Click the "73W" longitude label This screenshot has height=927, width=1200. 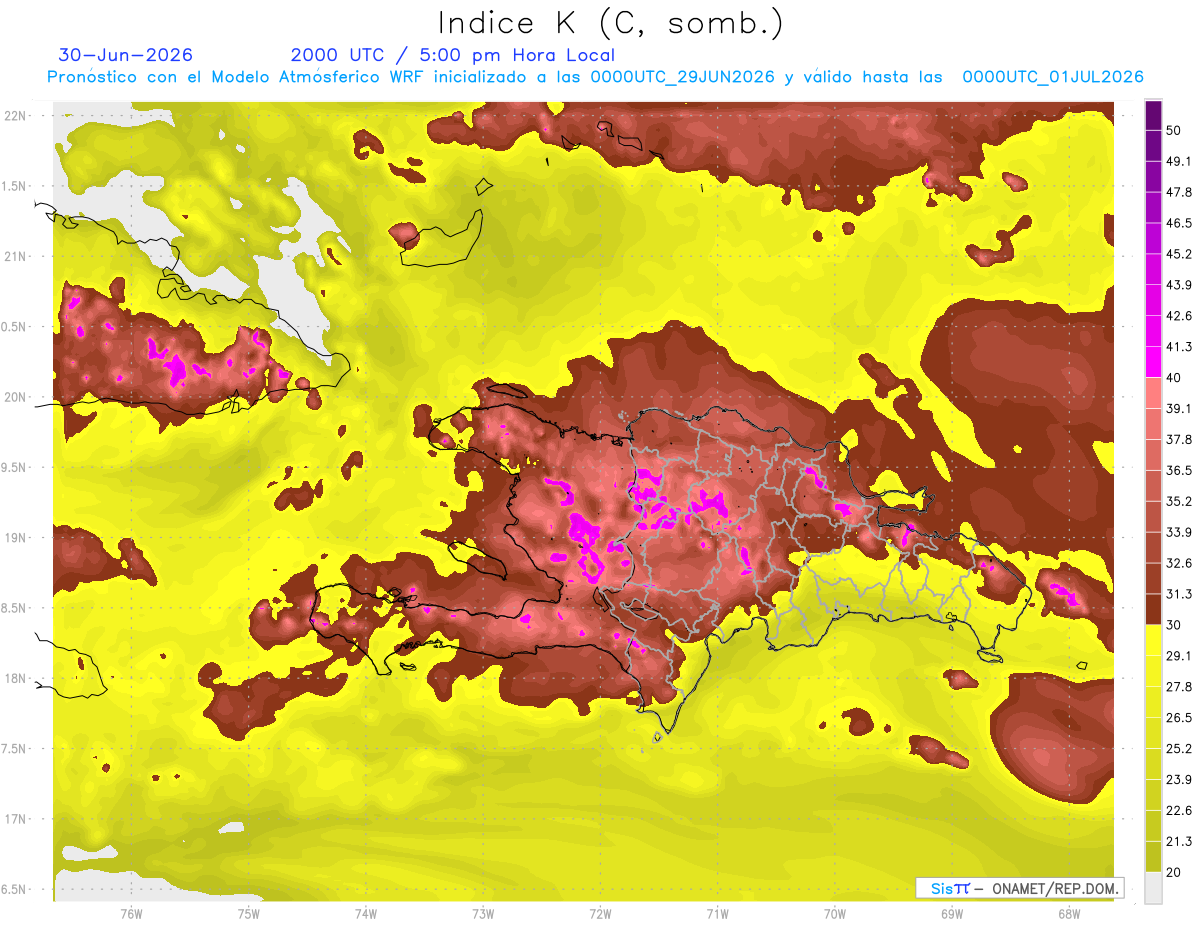click(483, 914)
